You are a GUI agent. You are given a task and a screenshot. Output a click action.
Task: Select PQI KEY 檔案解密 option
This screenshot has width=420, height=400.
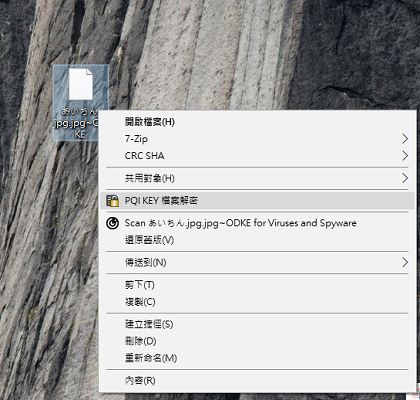tap(257, 201)
